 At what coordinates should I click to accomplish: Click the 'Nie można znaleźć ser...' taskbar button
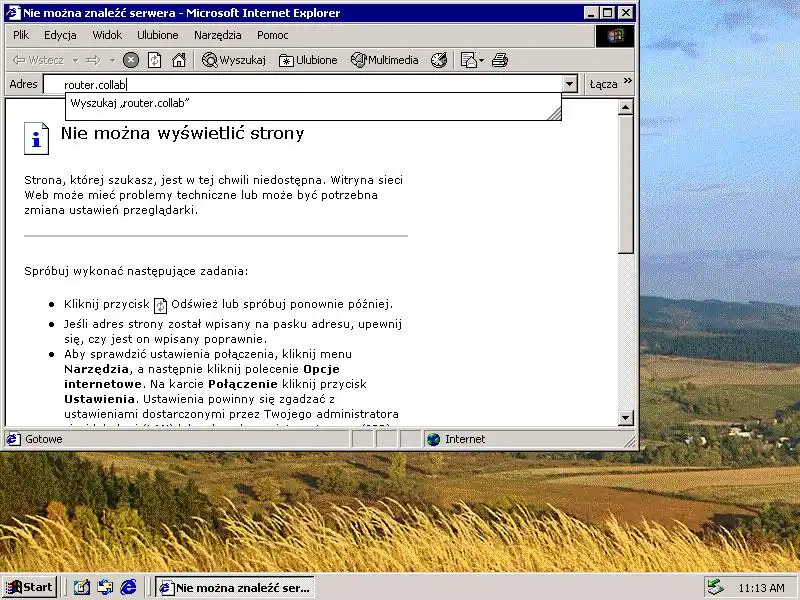[x=235, y=588]
